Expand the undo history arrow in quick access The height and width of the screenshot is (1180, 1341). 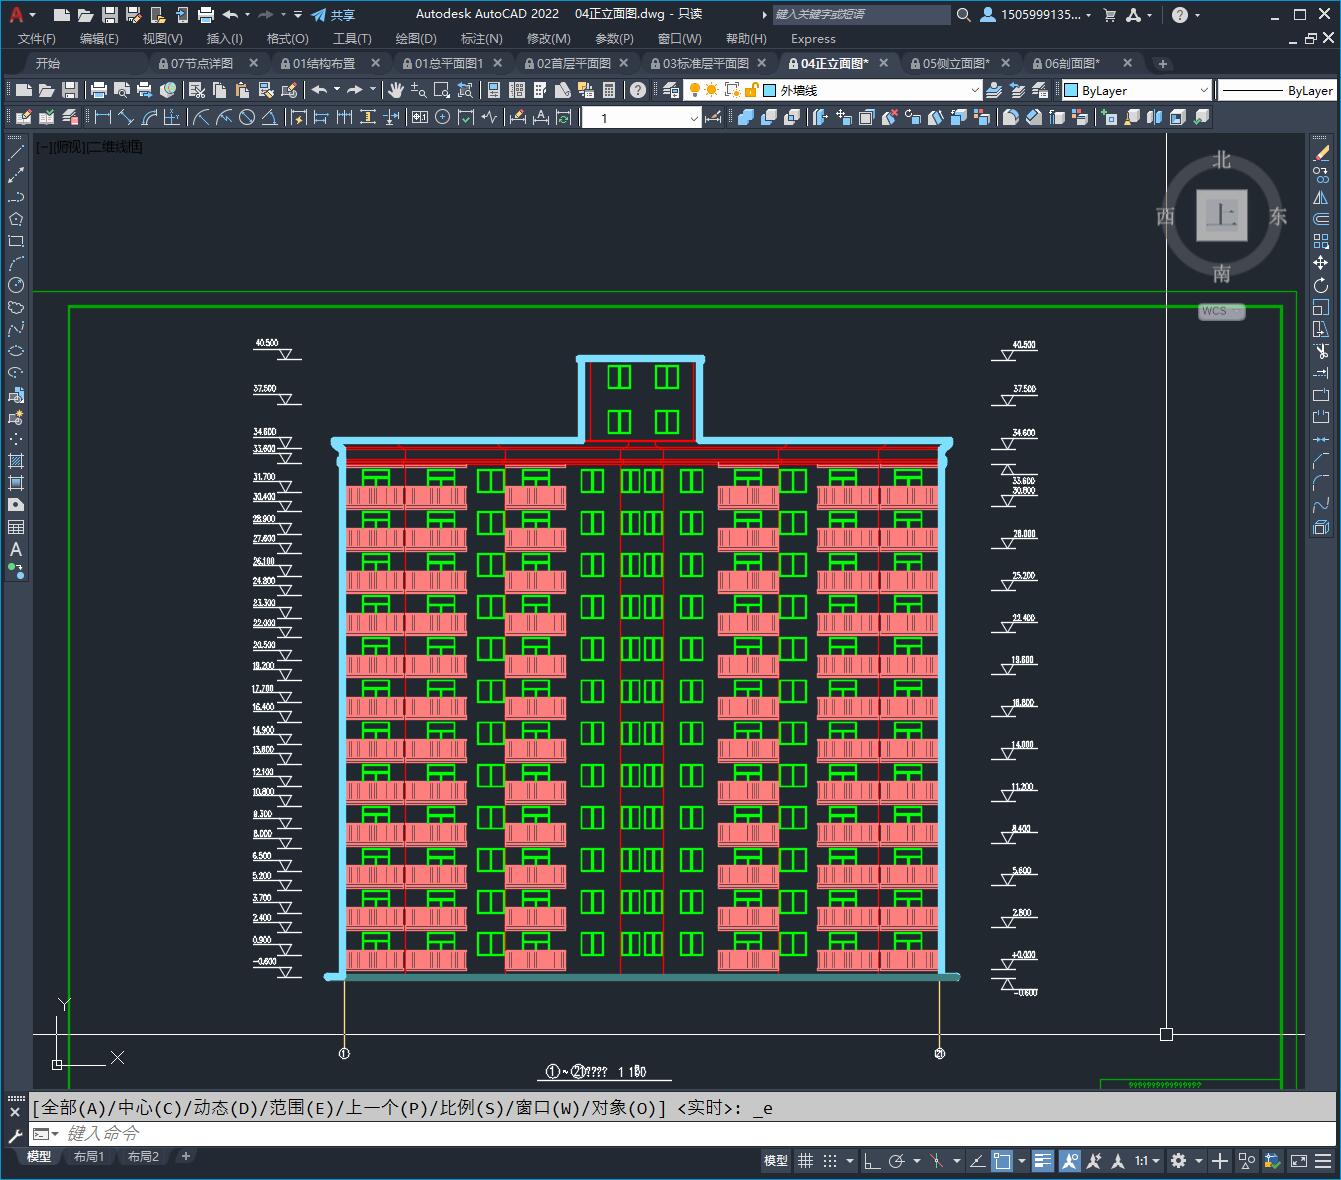coord(247,15)
